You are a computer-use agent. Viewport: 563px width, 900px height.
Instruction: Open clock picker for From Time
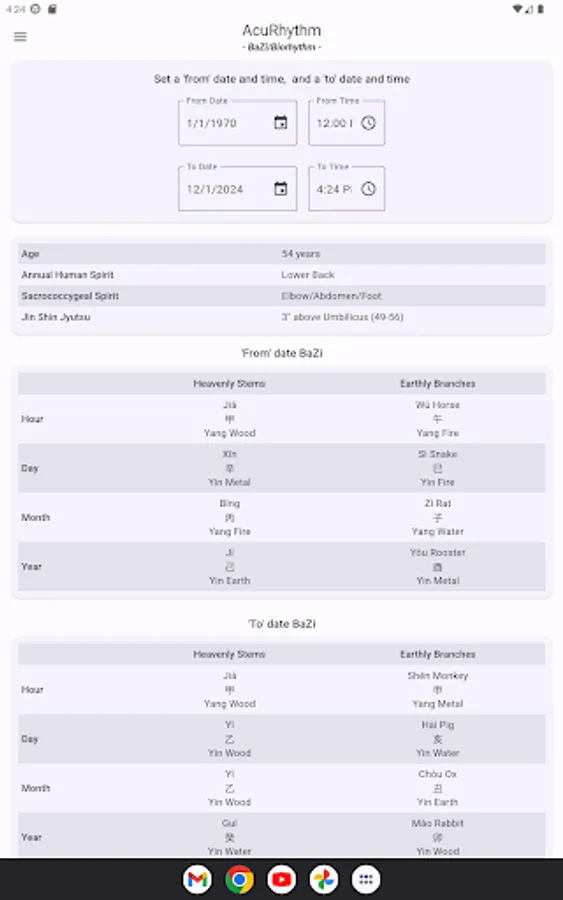click(x=368, y=123)
